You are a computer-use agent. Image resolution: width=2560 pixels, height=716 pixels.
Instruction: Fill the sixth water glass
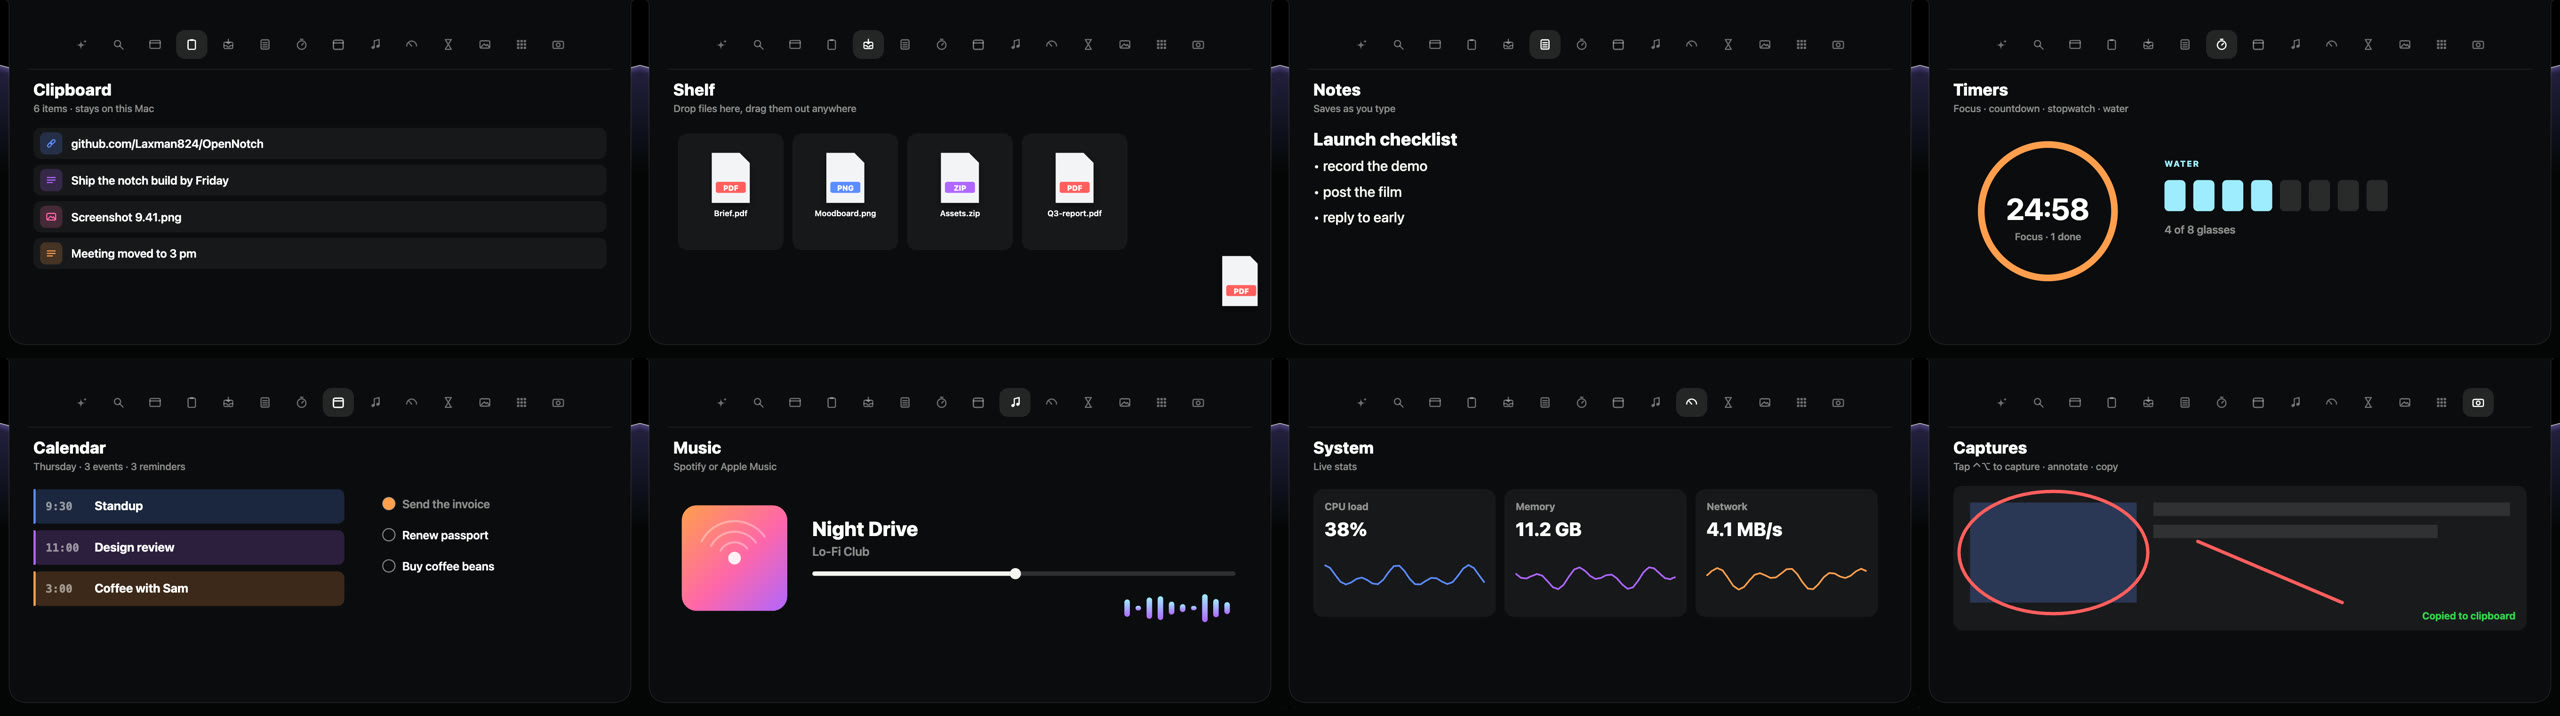point(2319,196)
